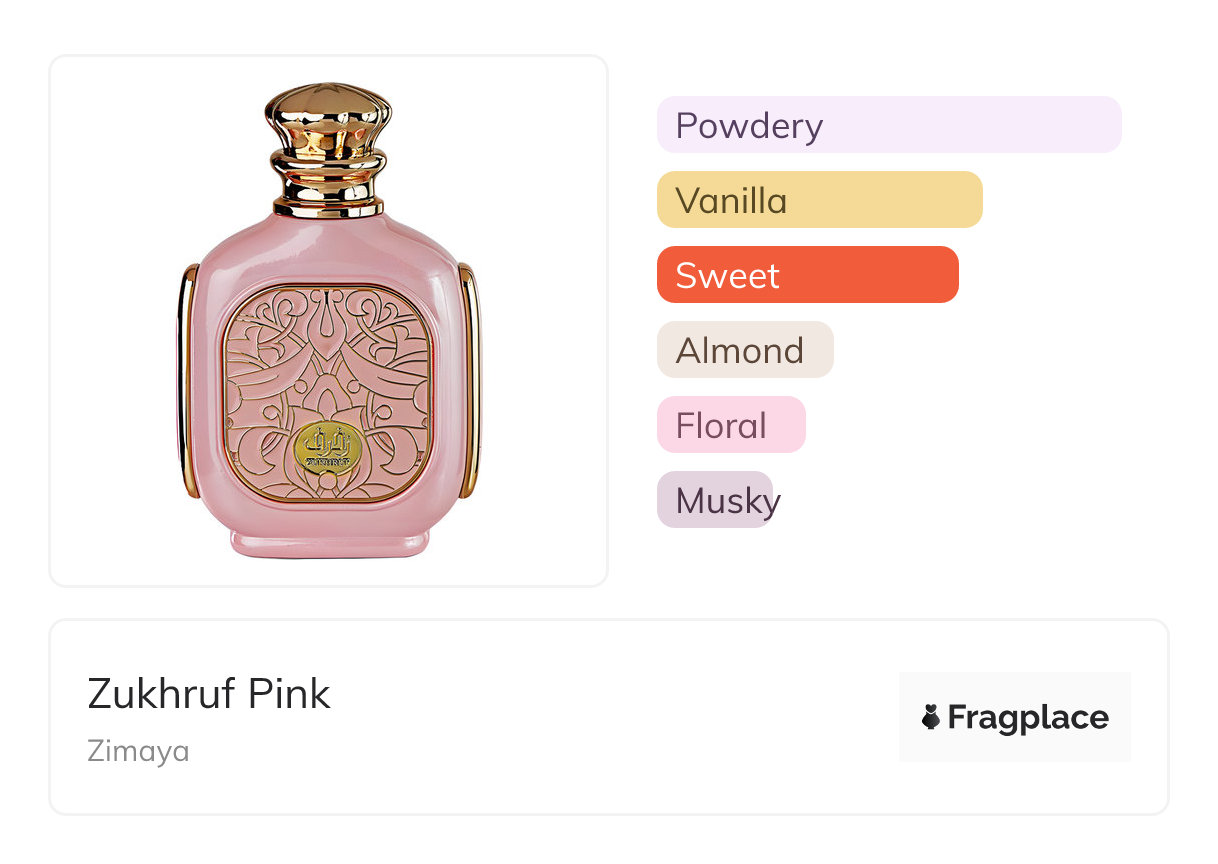Click the Fragplace wordmark text

[1027, 717]
